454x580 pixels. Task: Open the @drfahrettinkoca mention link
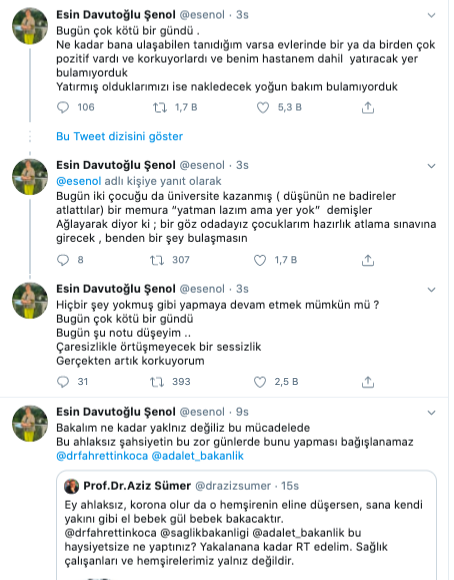tap(102, 456)
